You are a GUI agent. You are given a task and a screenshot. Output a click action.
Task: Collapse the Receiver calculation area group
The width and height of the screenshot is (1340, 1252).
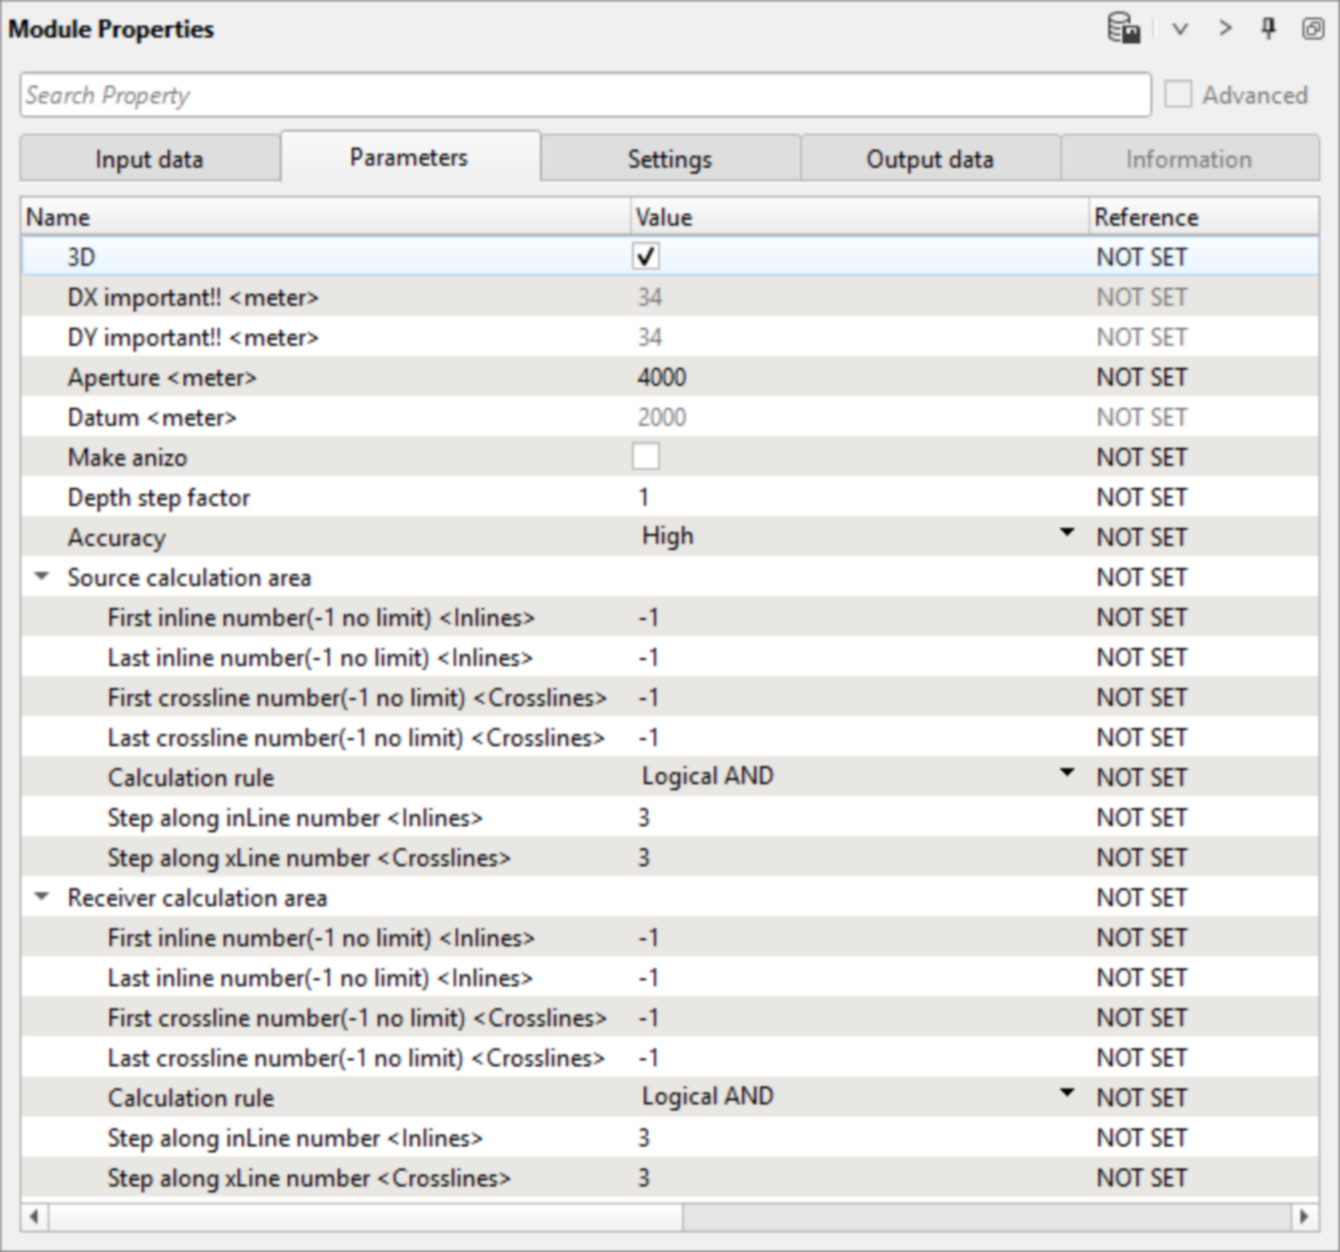(42, 897)
